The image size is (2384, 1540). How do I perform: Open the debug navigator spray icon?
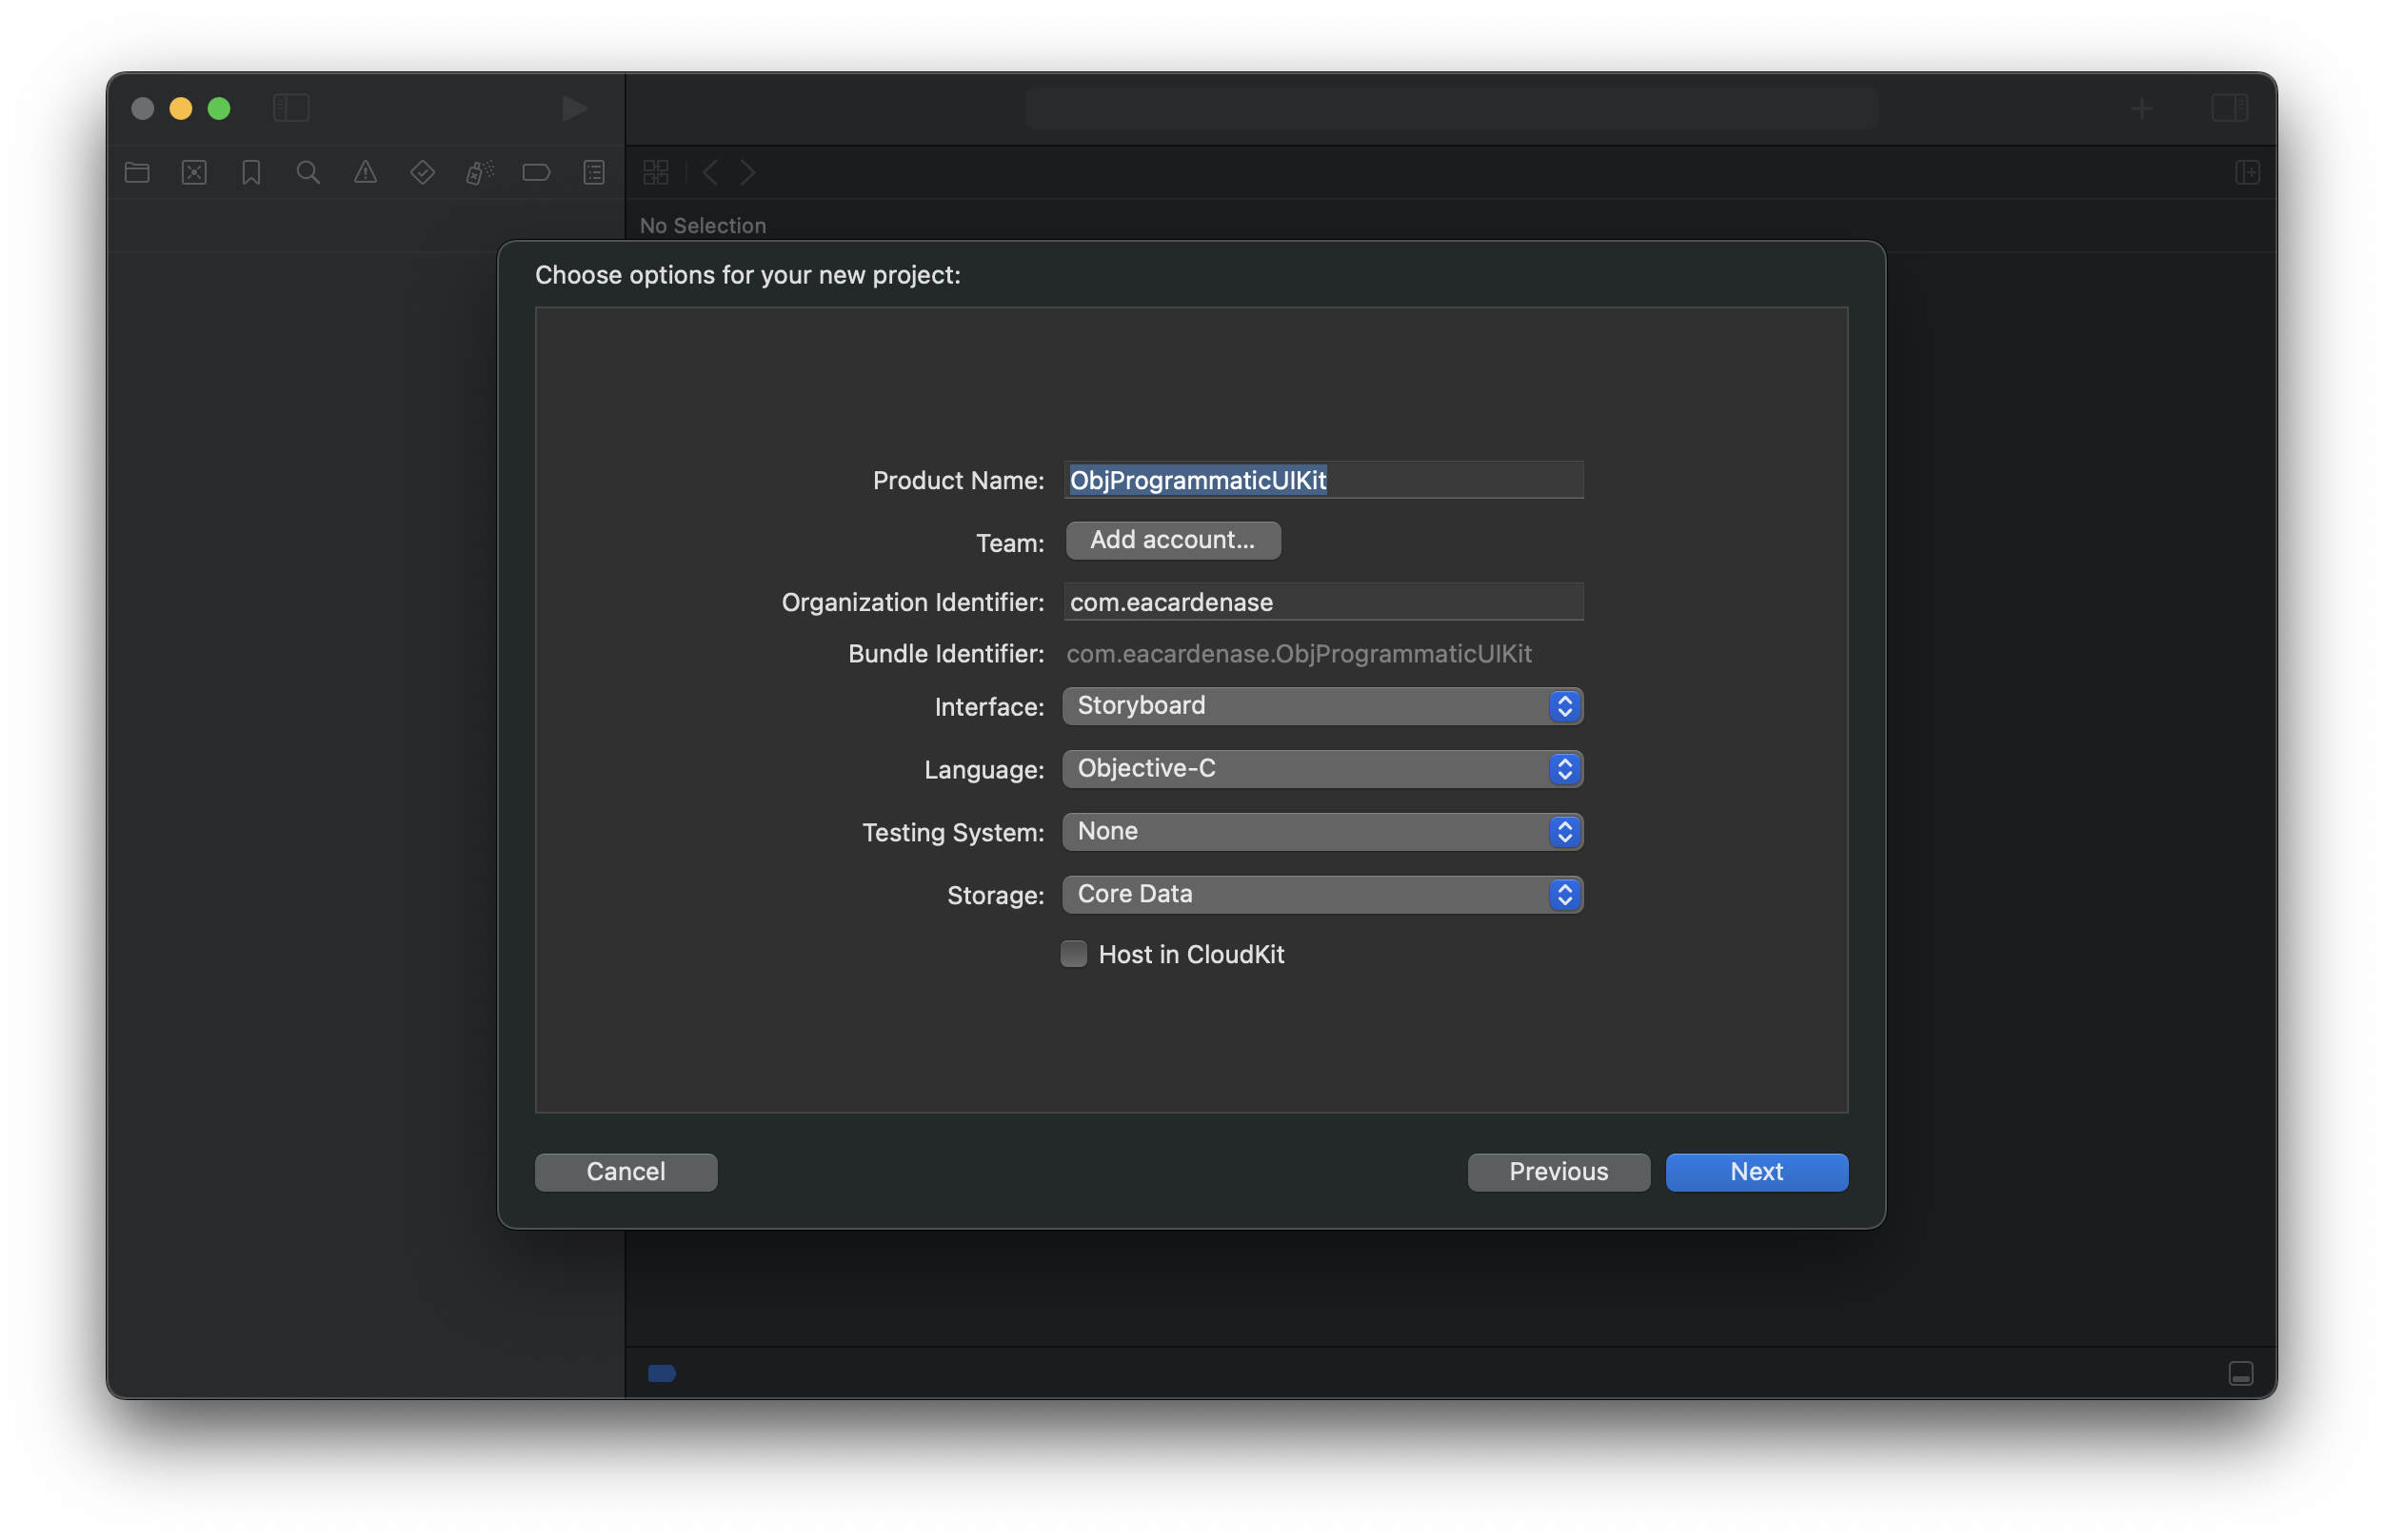[479, 172]
